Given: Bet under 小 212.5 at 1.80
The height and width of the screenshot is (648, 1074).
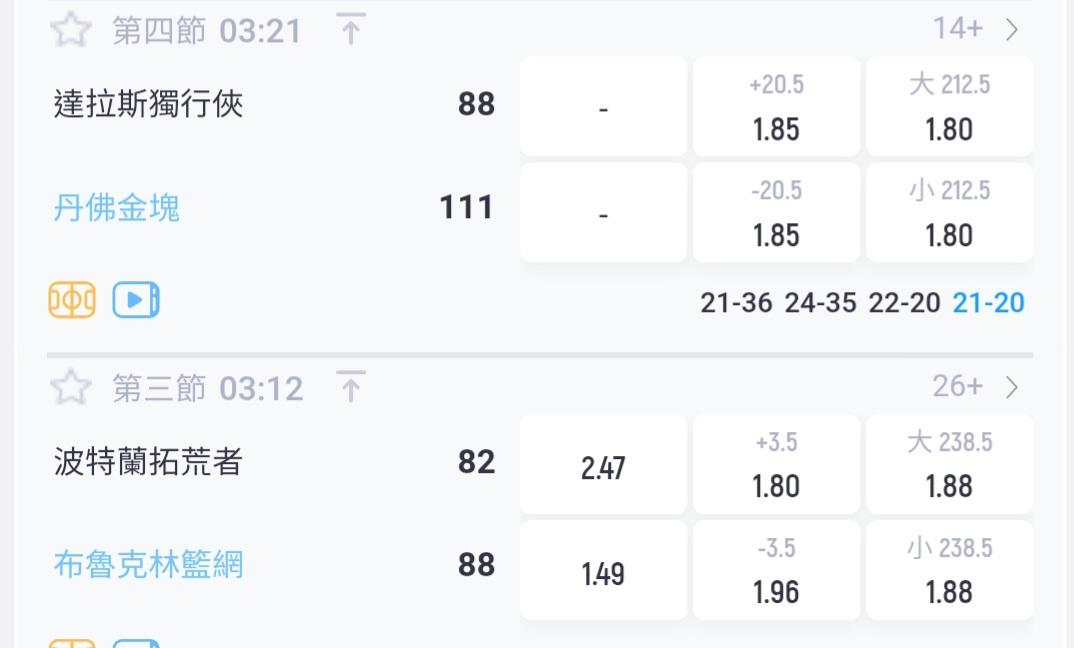Looking at the screenshot, I should 949,212.
